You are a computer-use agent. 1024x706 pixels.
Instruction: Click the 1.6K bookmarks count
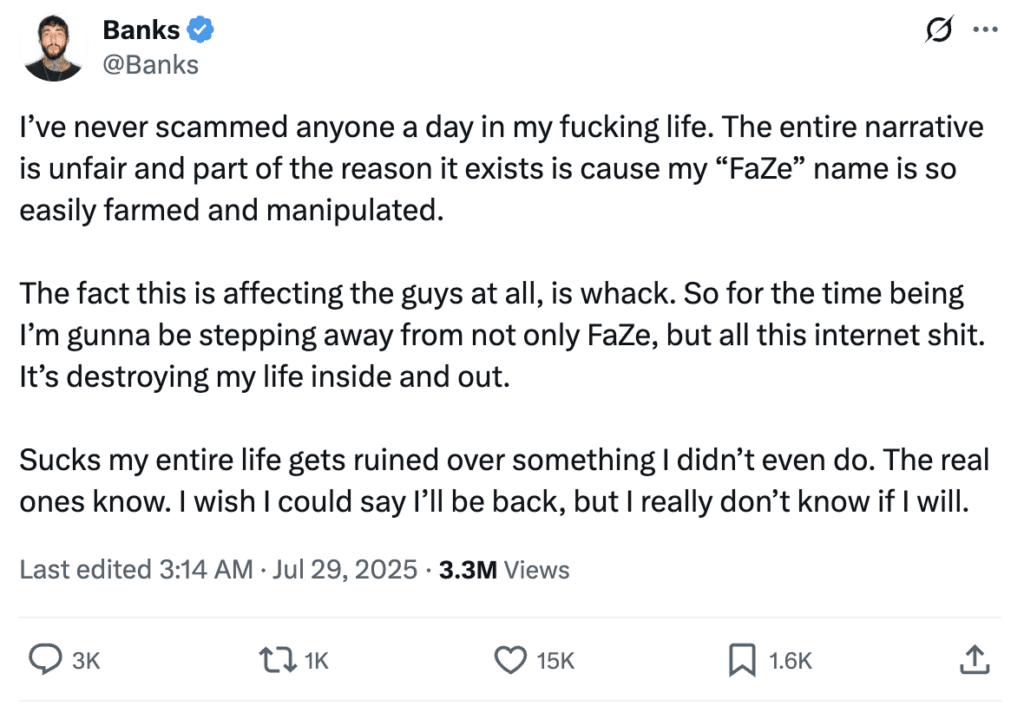click(790, 660)
